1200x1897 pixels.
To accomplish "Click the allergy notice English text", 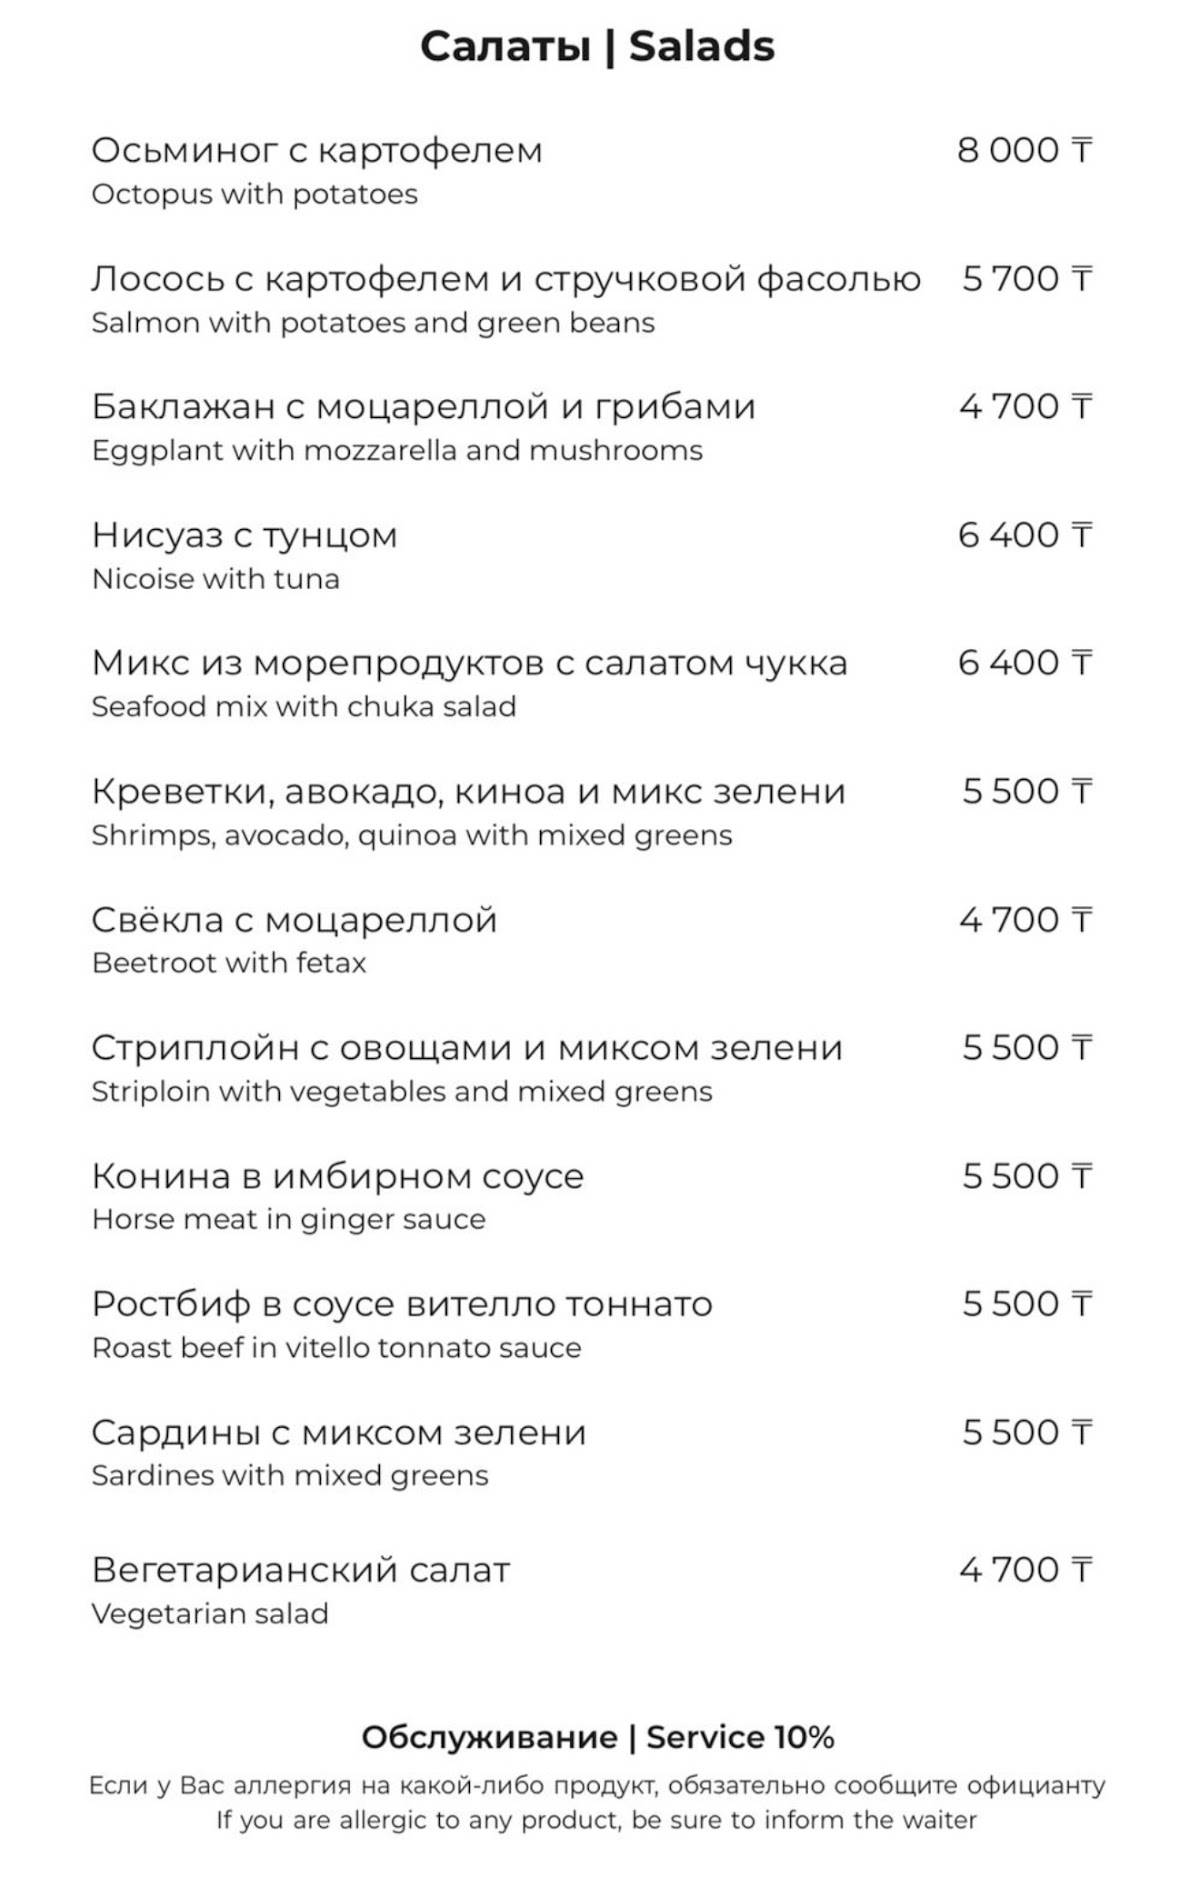I will click(597, 1820).
